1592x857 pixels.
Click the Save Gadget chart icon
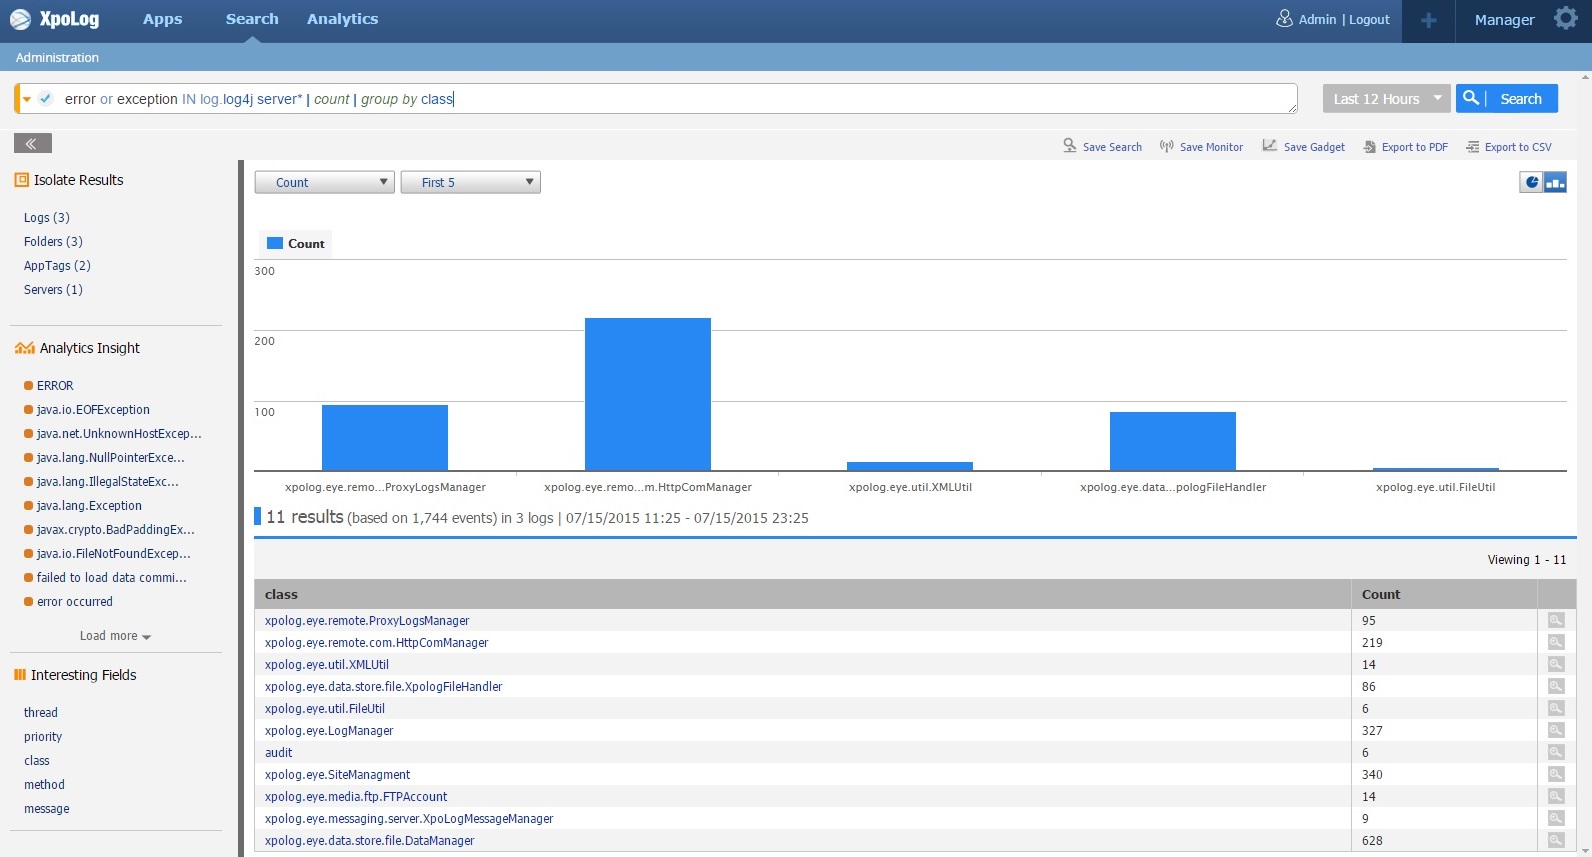tap(1269, 146)
